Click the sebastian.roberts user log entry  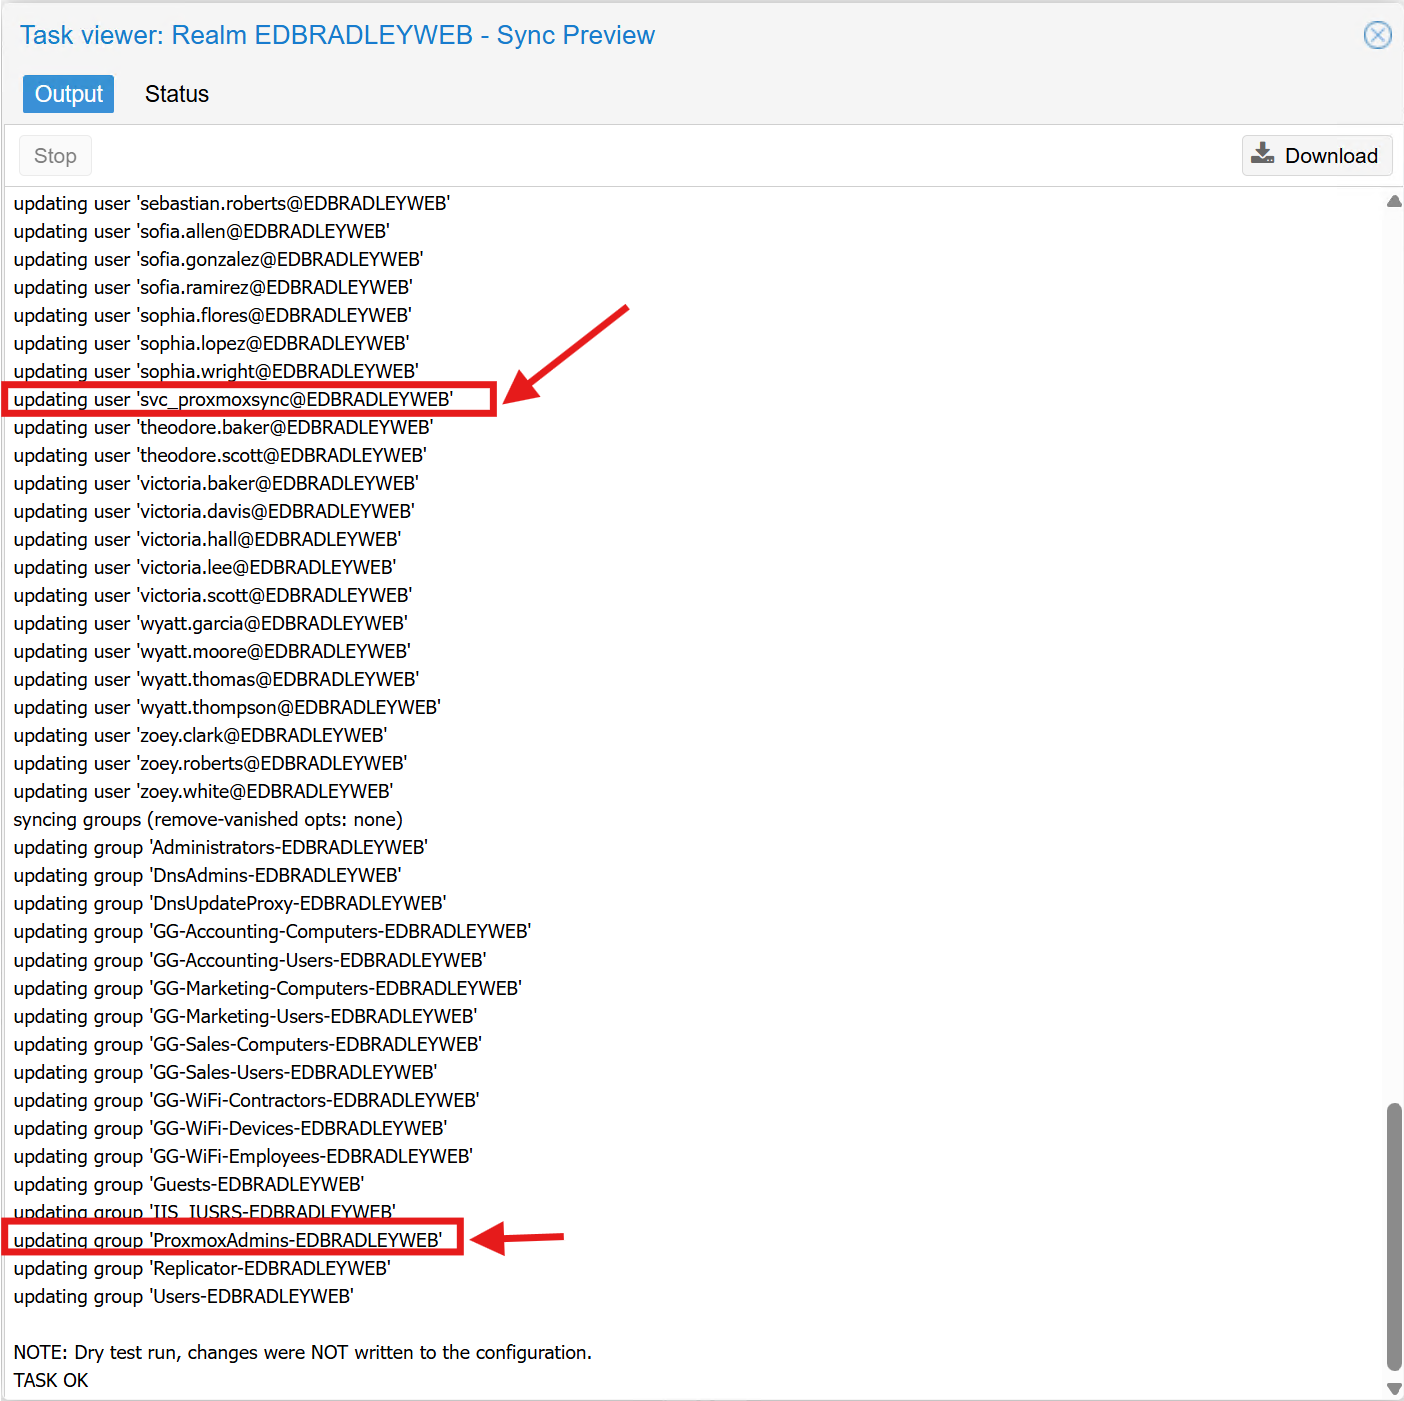[231, 204]
